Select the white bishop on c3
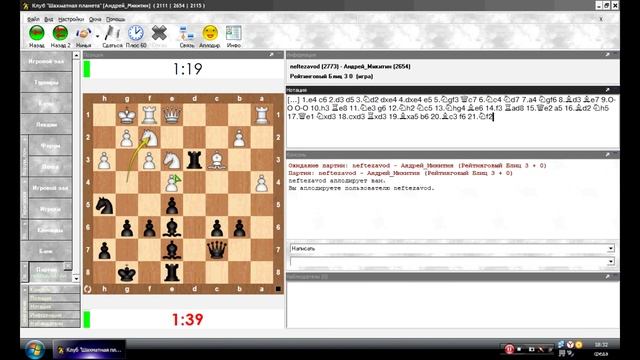640x360 pixels. (x=217, y=160)
